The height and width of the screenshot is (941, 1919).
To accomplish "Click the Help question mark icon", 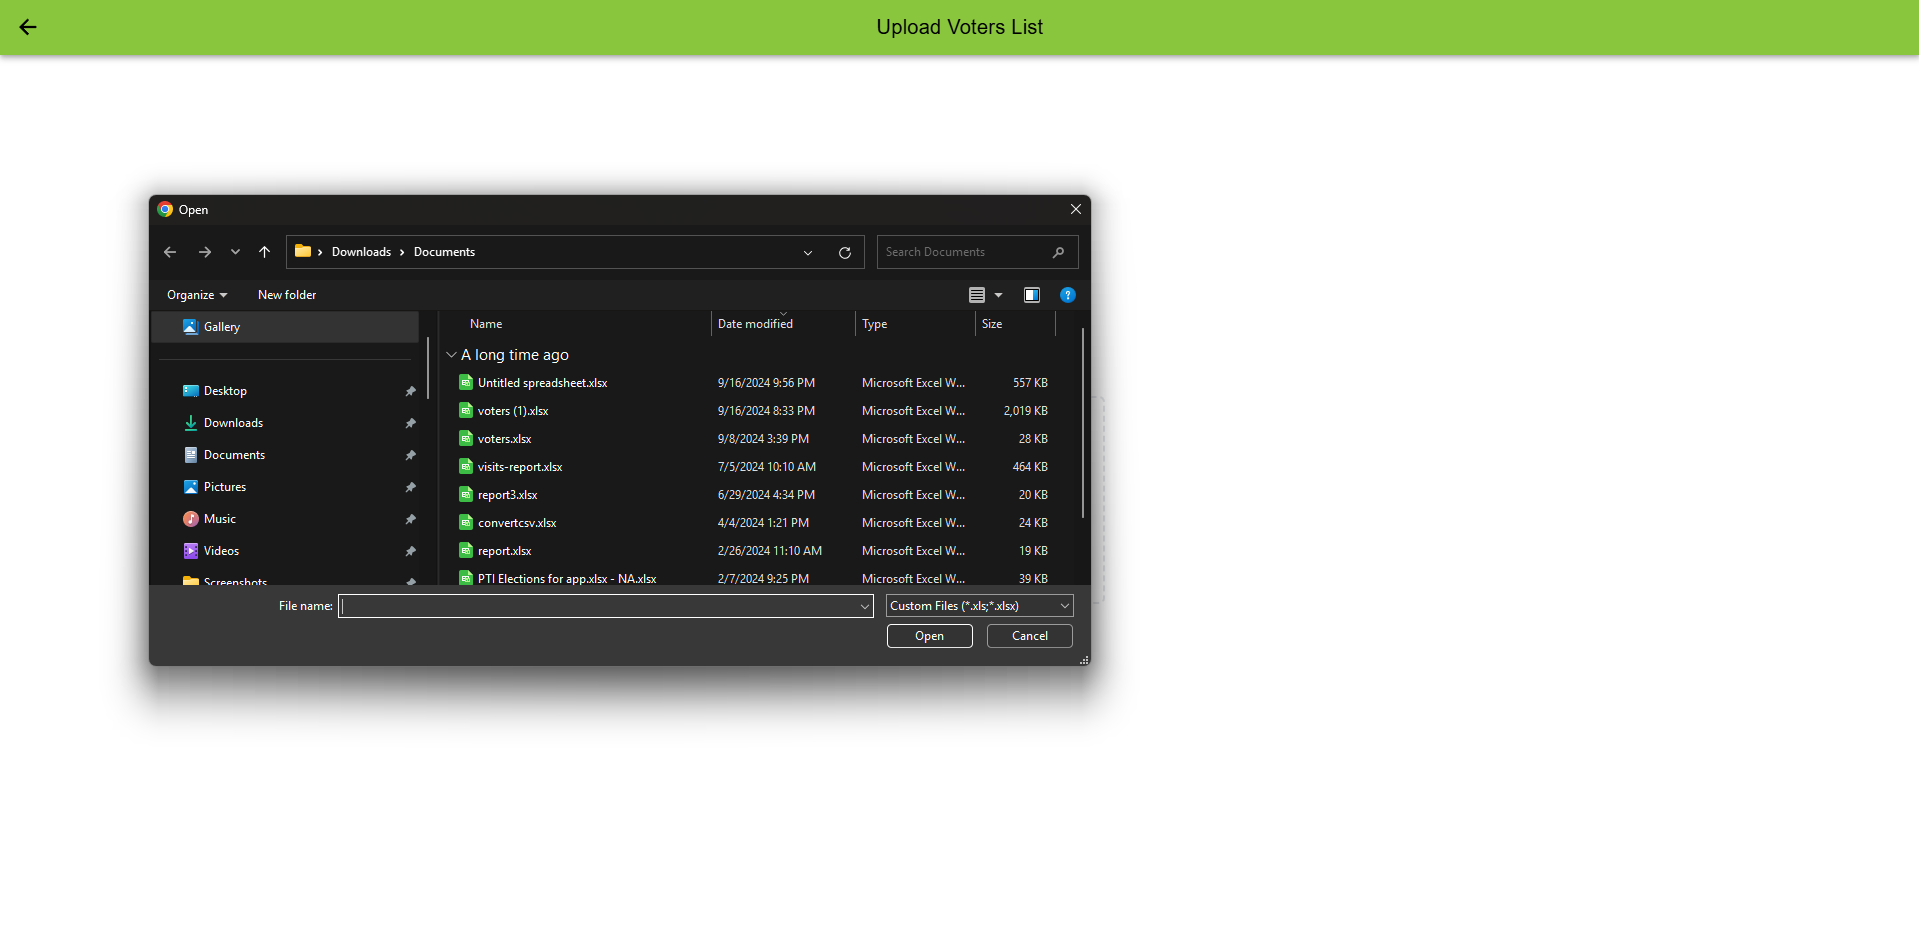I will 1068,294.
